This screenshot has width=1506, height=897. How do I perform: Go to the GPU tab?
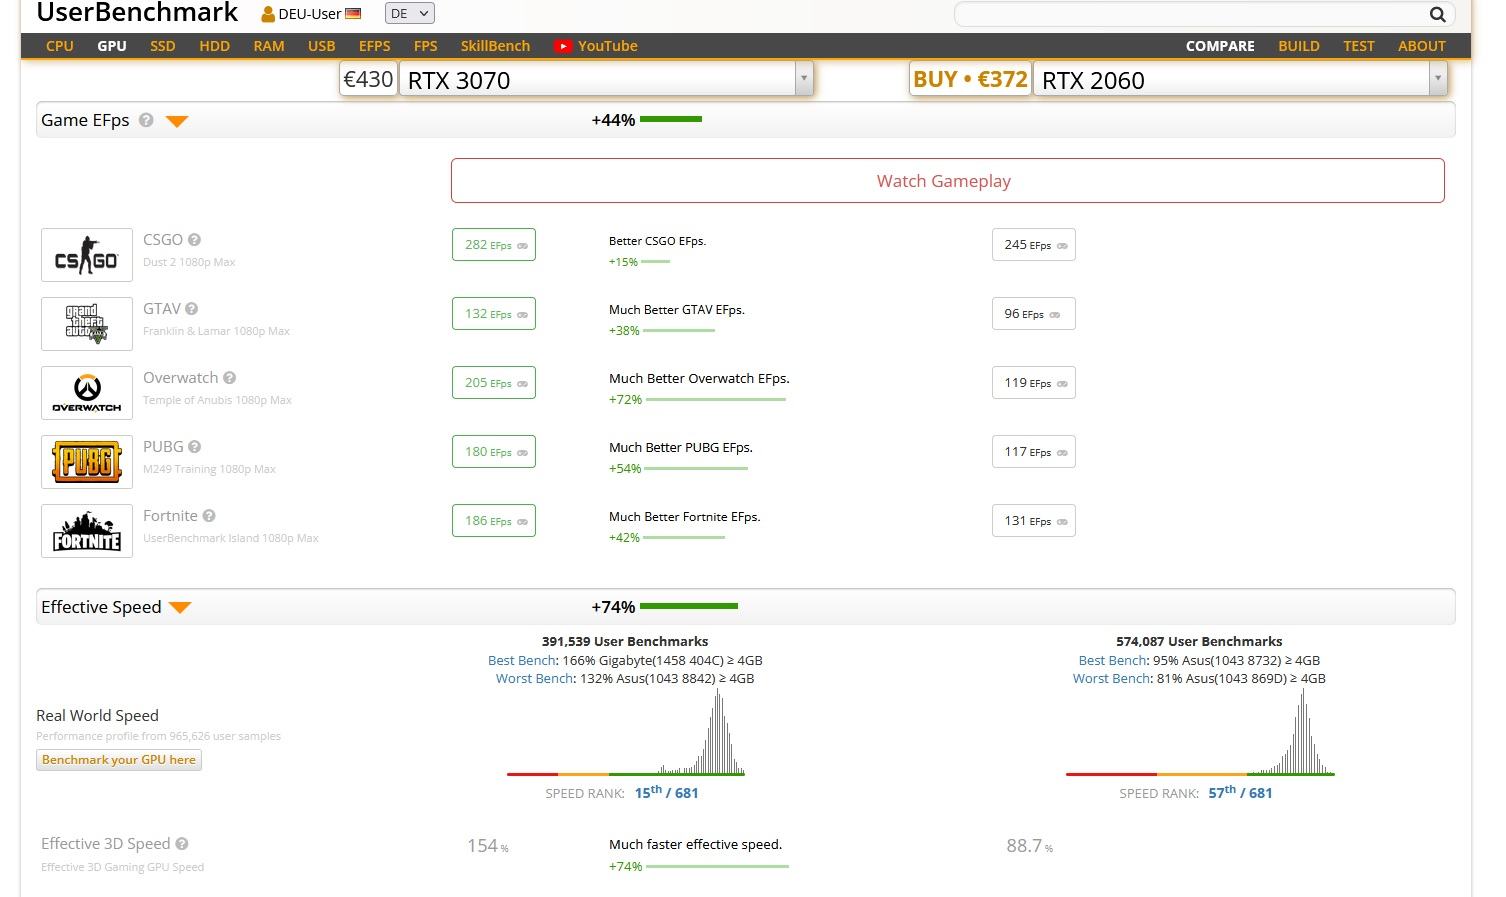[x=112, y=46]
